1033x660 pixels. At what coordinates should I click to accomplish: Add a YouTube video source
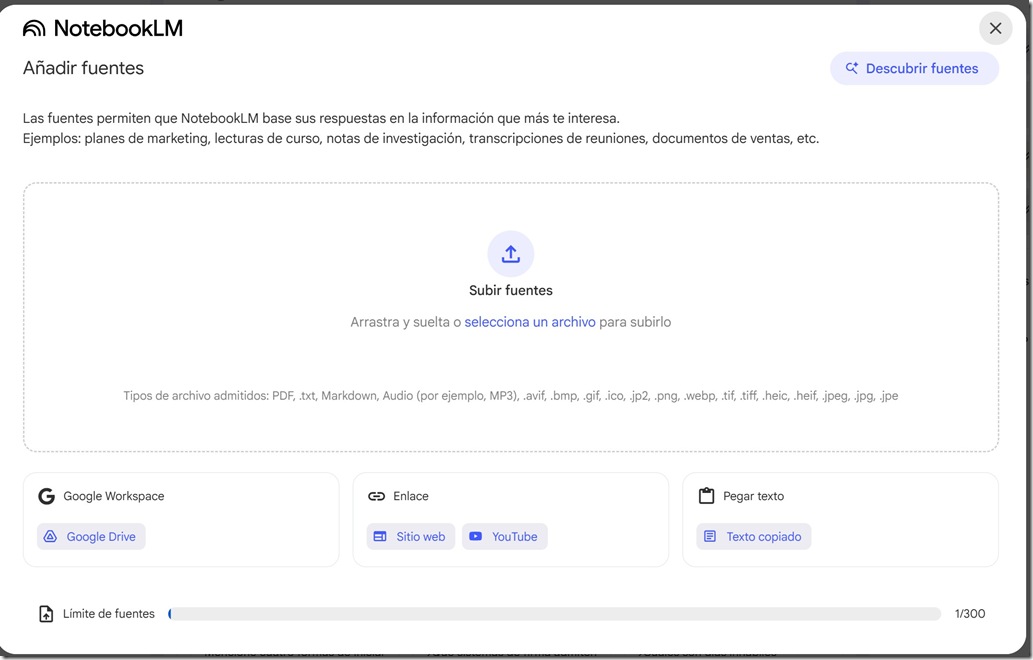click(505, 536)
